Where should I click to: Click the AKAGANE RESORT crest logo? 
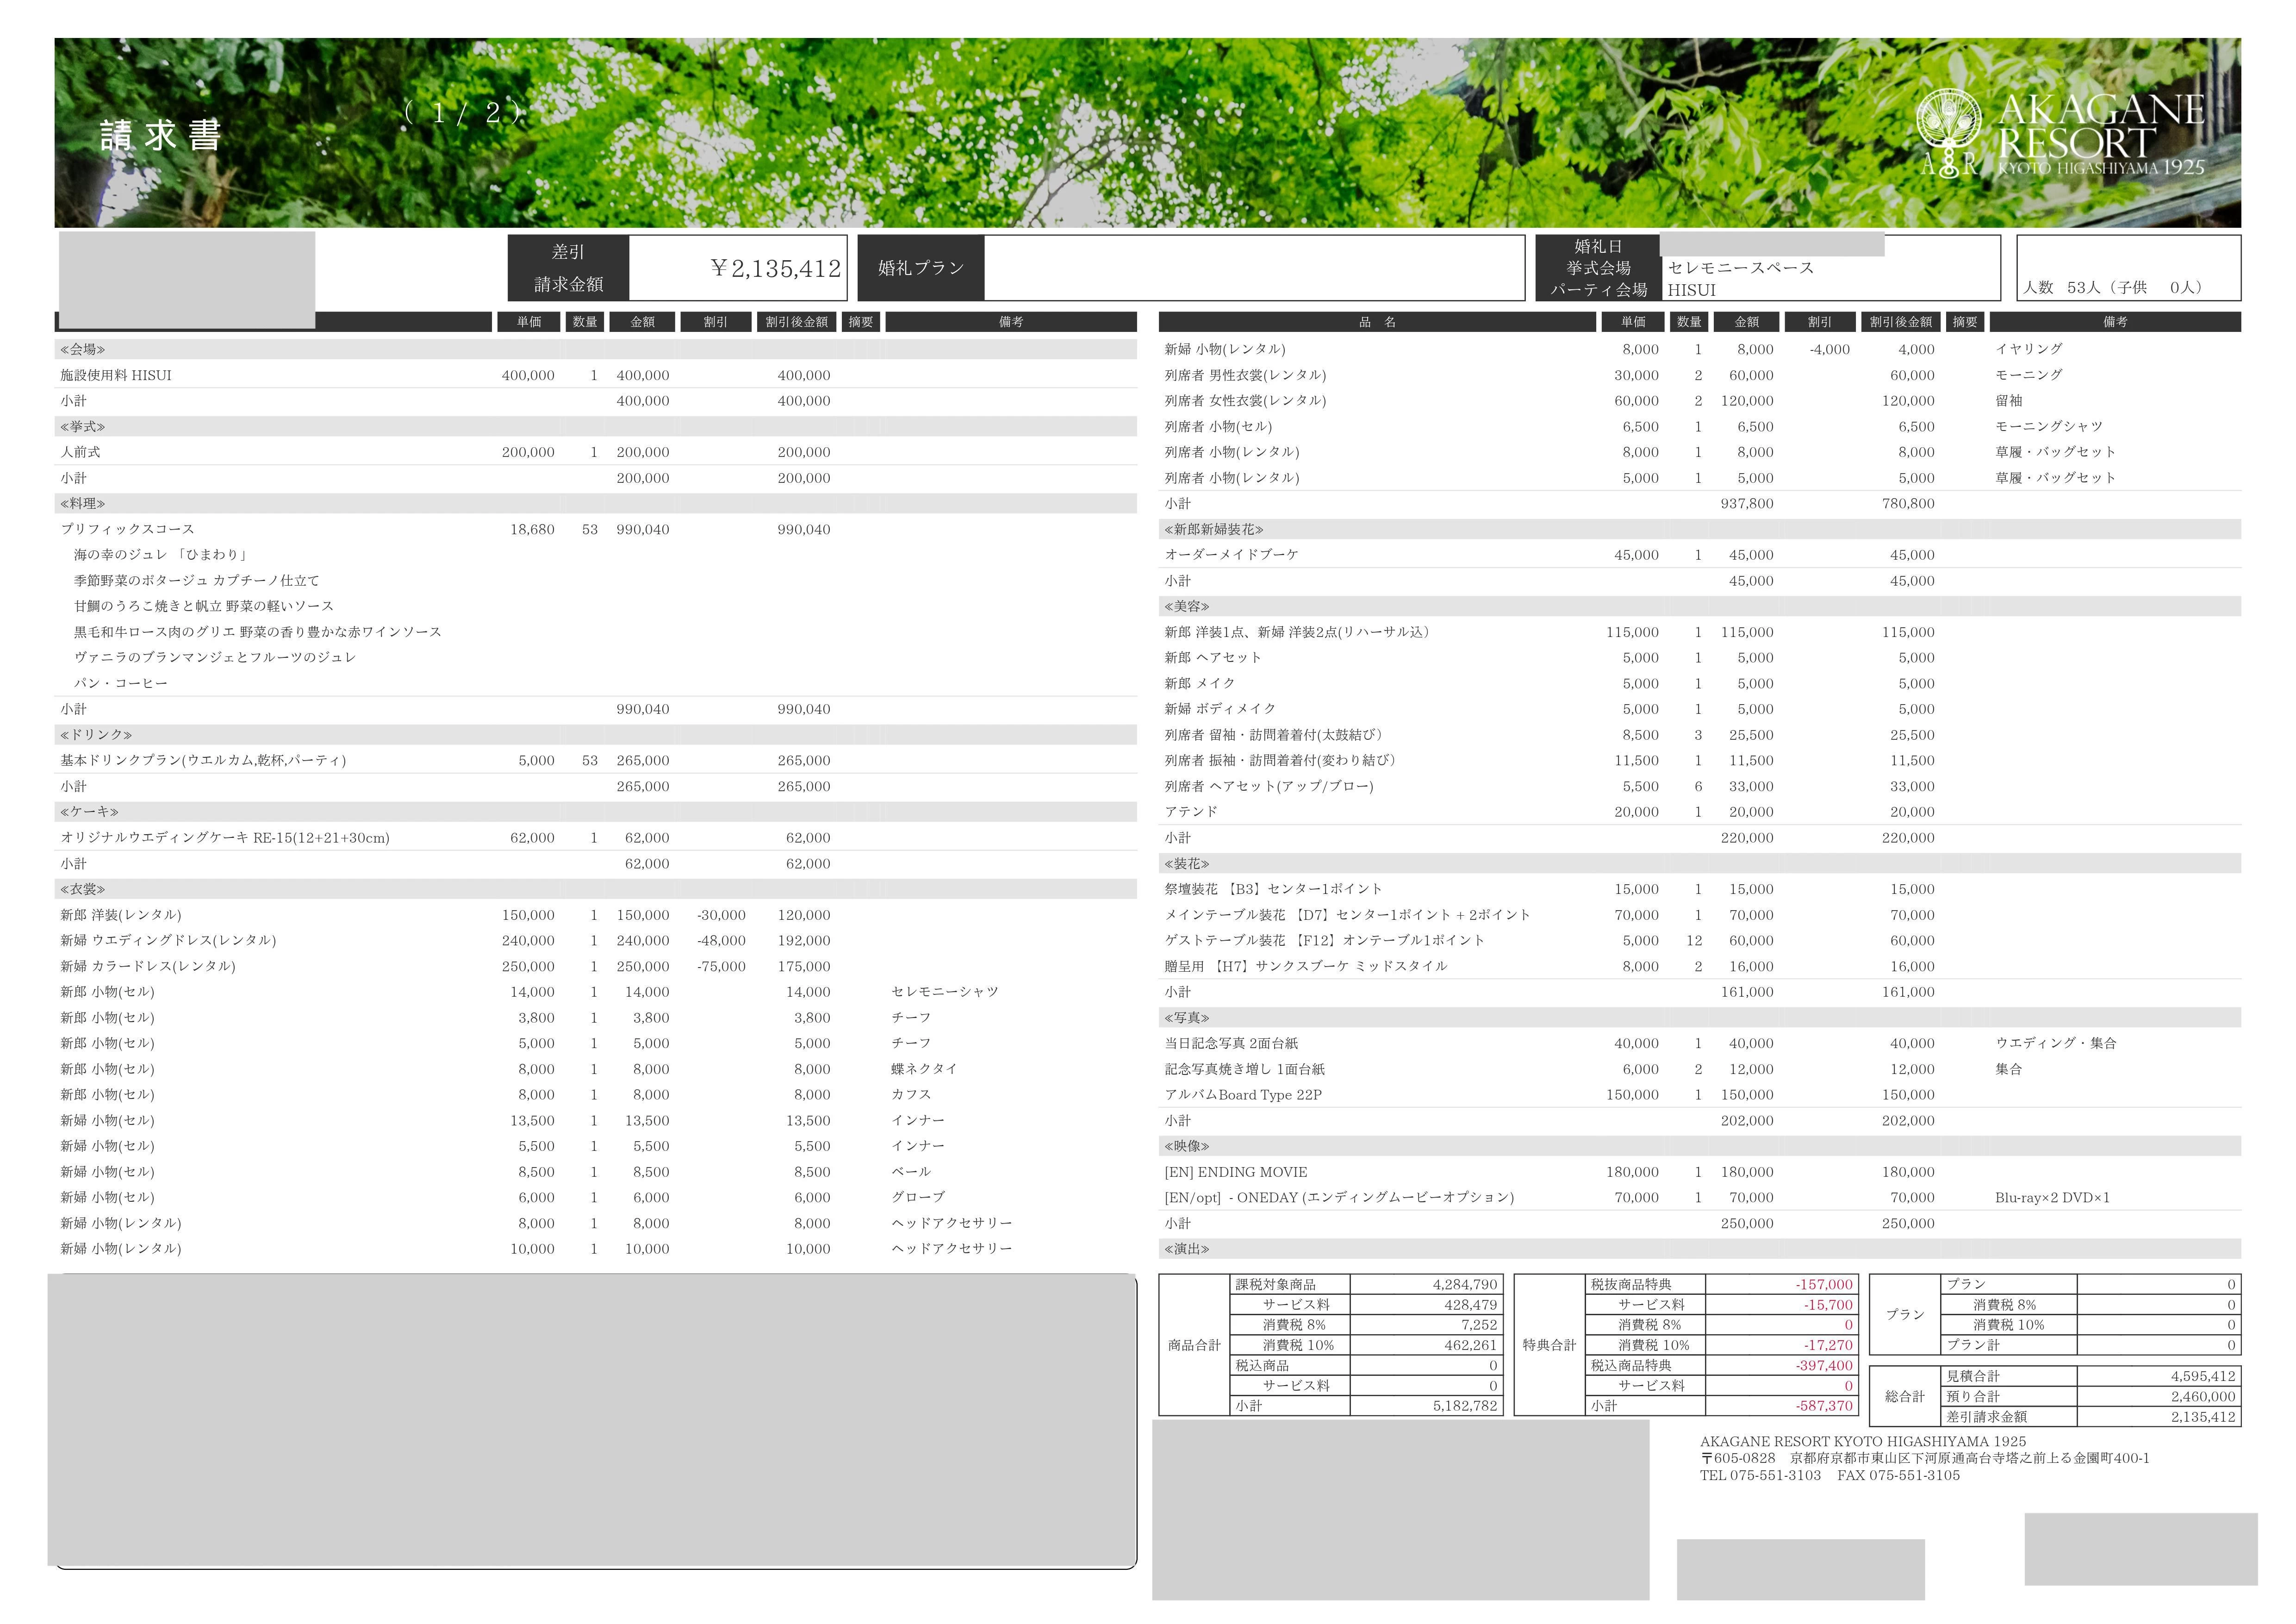pos(1949,132)
